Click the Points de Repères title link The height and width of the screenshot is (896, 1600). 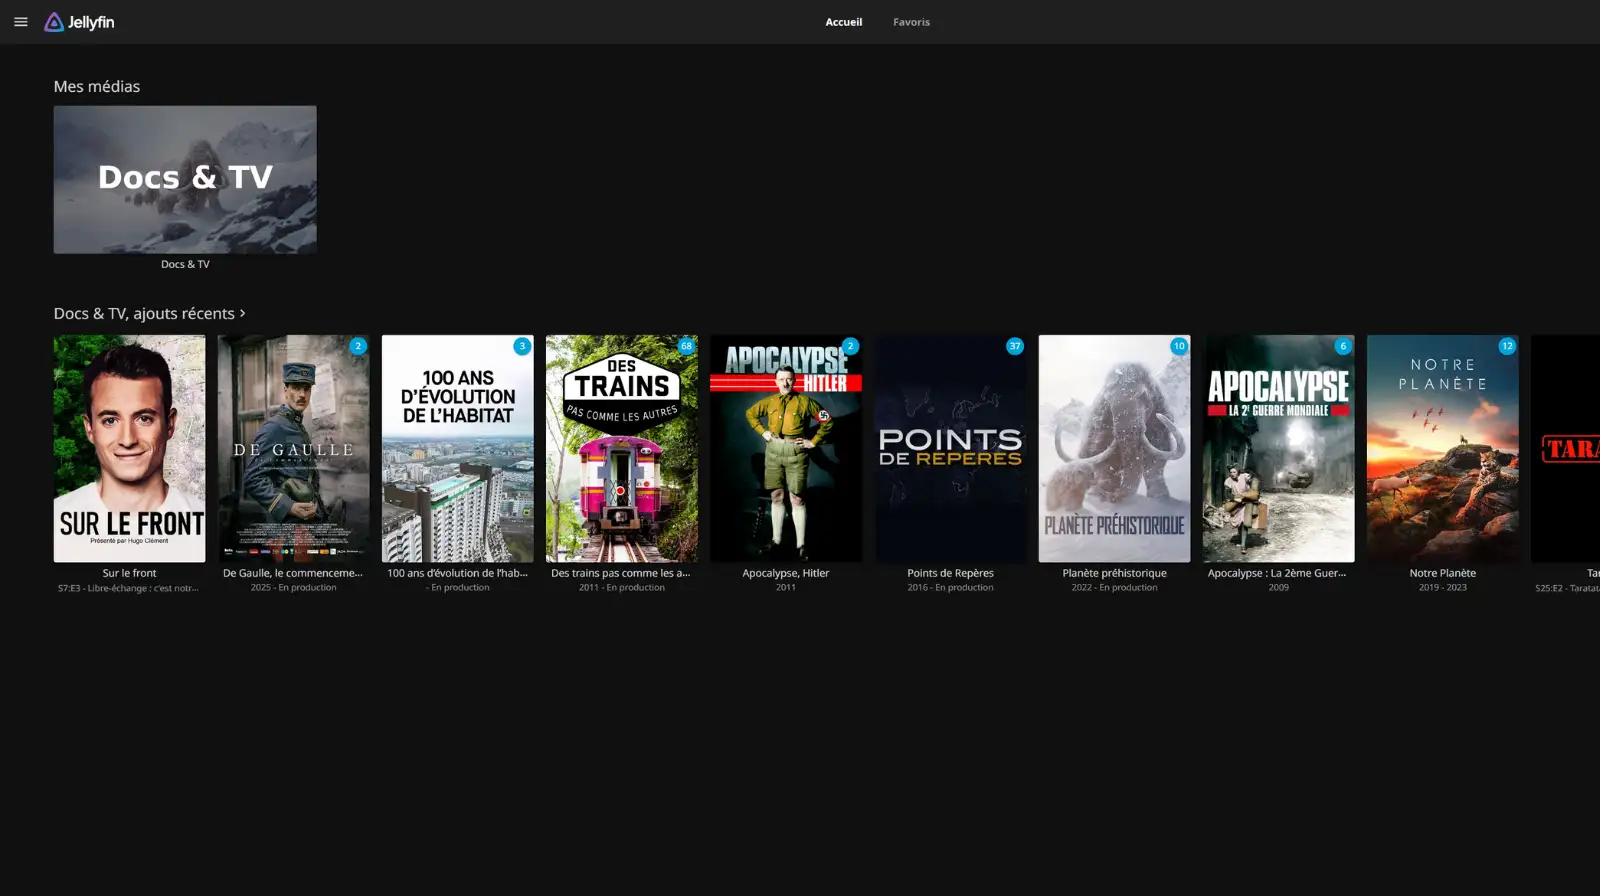tap(950, 573)
